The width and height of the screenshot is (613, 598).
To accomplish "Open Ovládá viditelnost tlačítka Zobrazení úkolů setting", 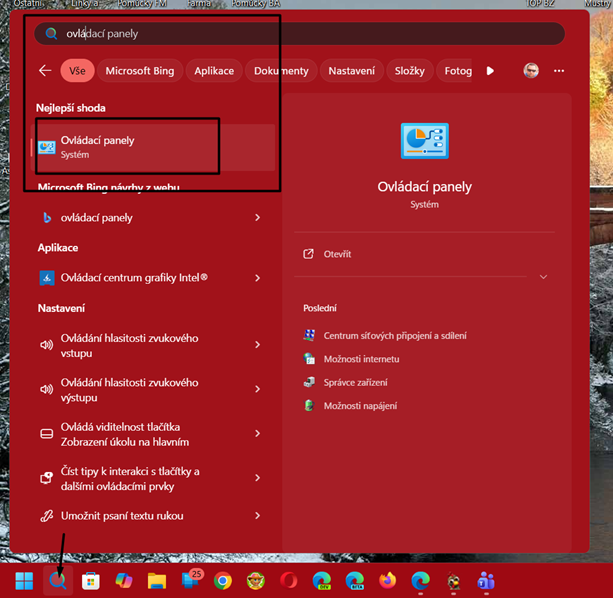I will pyautogui.click(x=125, y=434).
